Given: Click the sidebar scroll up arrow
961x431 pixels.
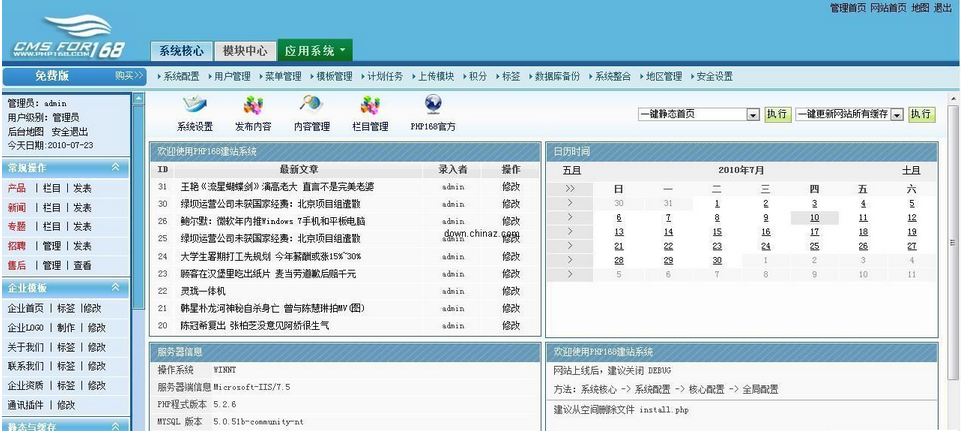Looking at the screenshot, I should coord(139,98).
